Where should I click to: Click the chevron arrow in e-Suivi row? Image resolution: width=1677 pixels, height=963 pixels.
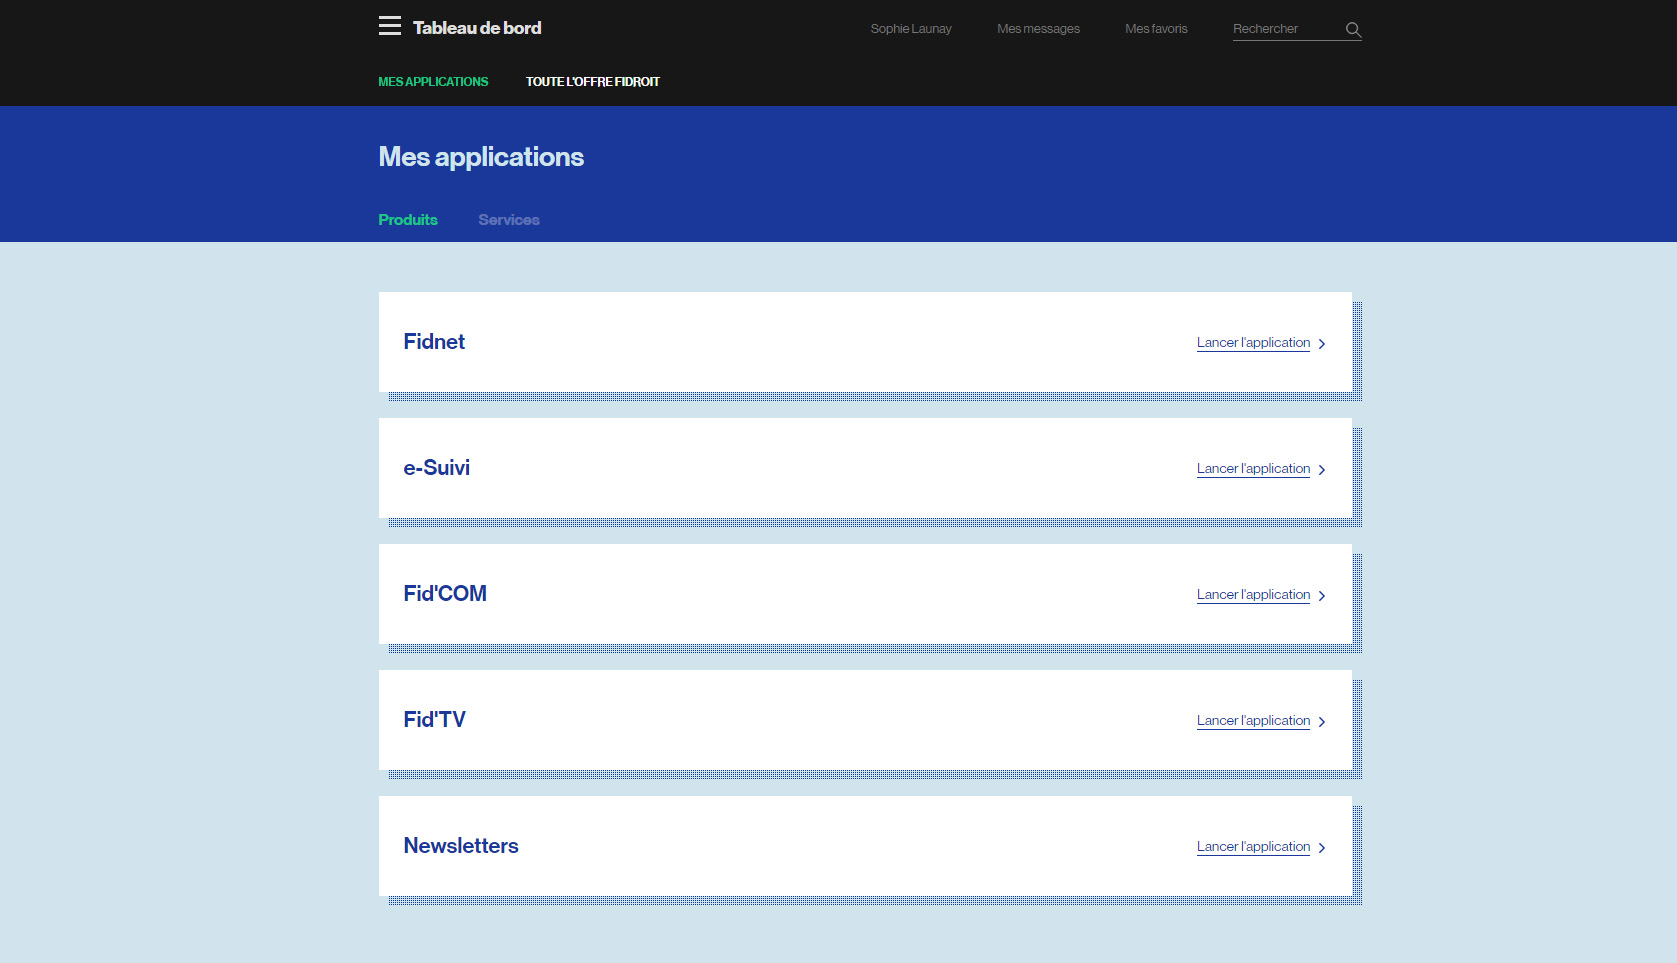(x=1322, y=470)
